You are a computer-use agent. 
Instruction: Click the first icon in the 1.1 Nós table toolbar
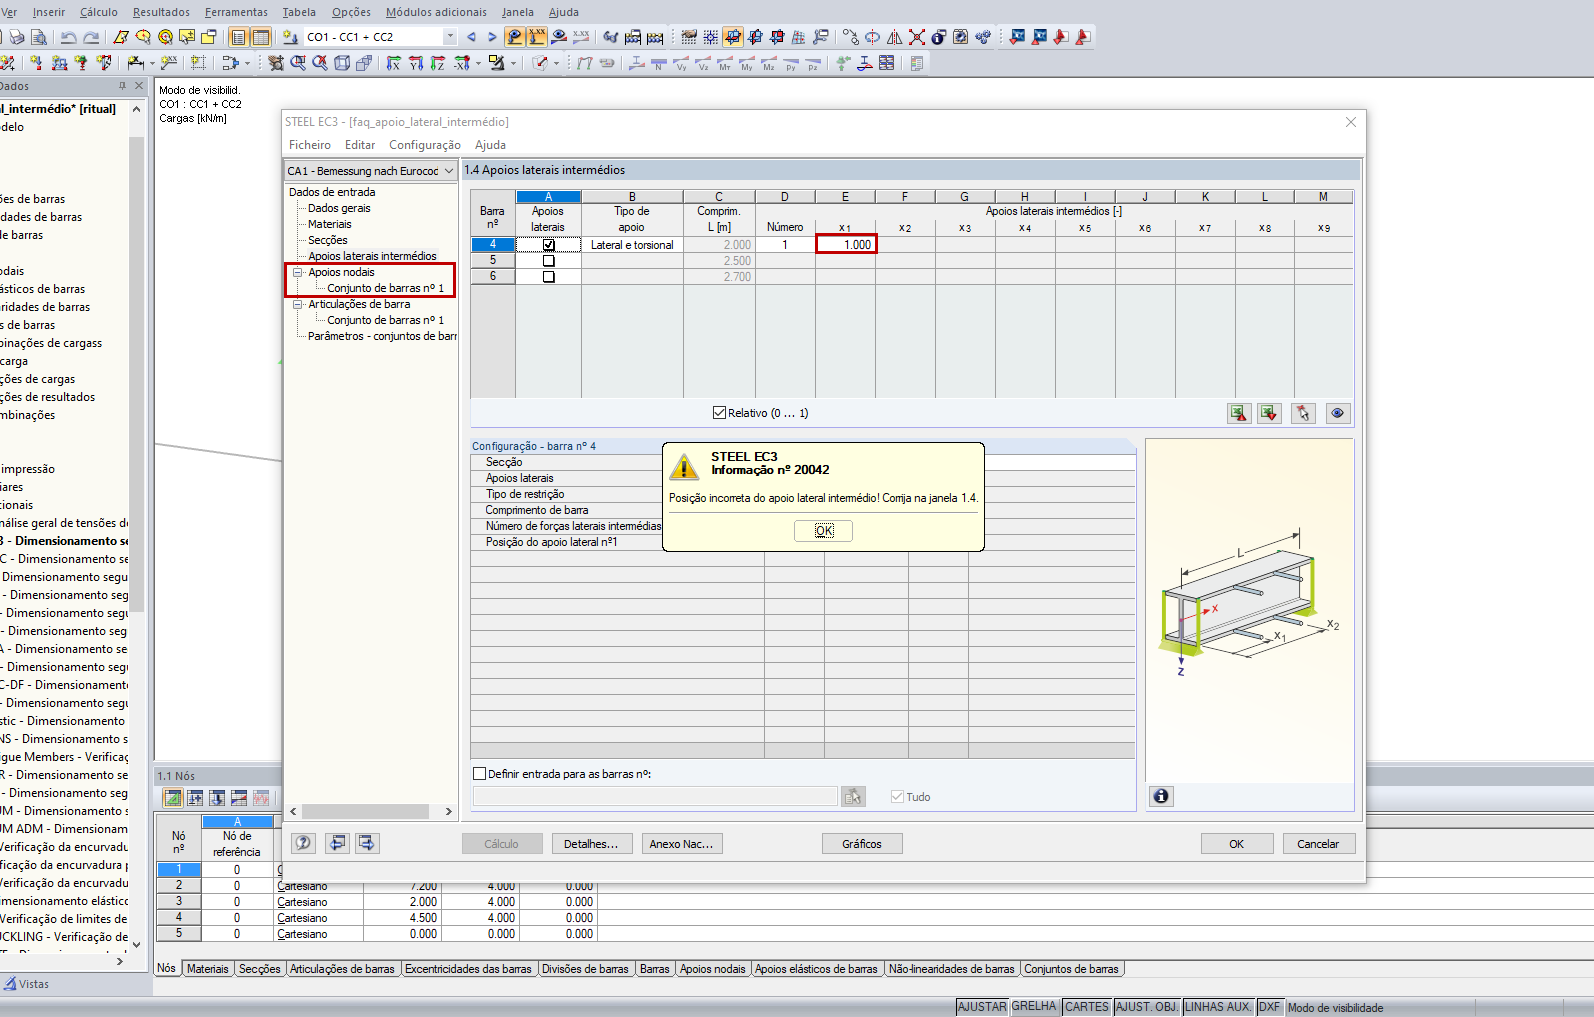click(x=173, y=798)
